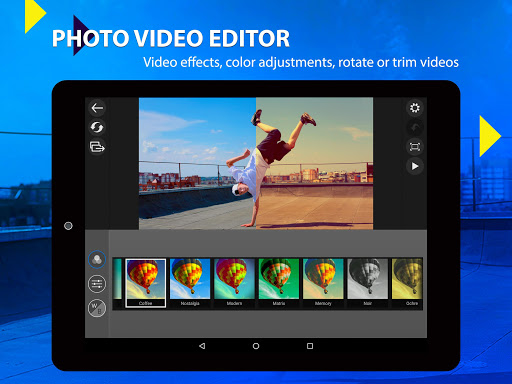The image size is (512, 384).
Task: Open the adjustment sliders icon
Action: tap(97, 284)
